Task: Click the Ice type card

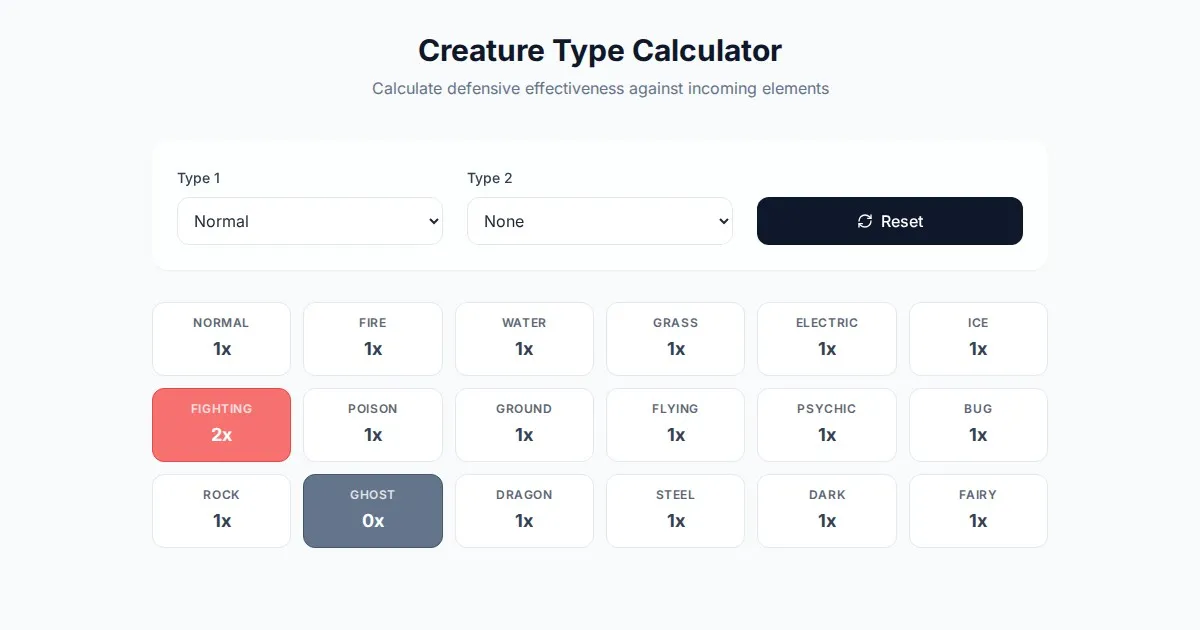Action: tap(978, 339)
